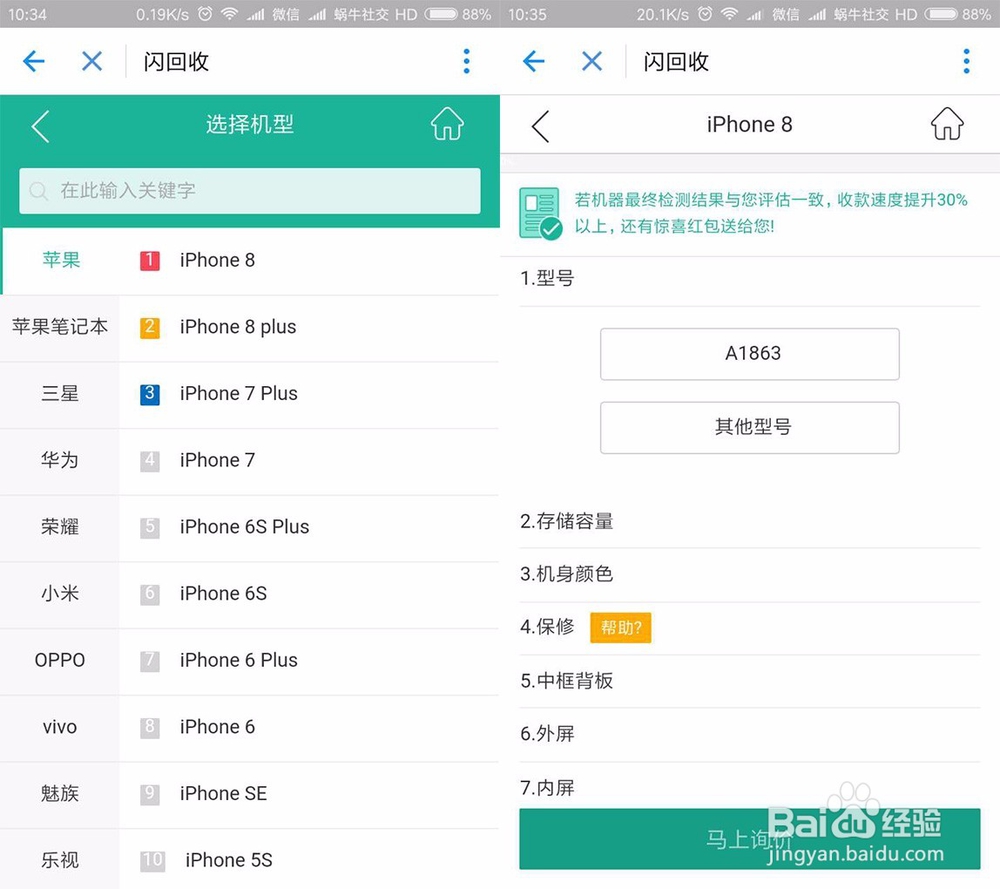Choose iPhone 6 Plus from model list
Screen dimensions: 1000x889
point(309,660)
